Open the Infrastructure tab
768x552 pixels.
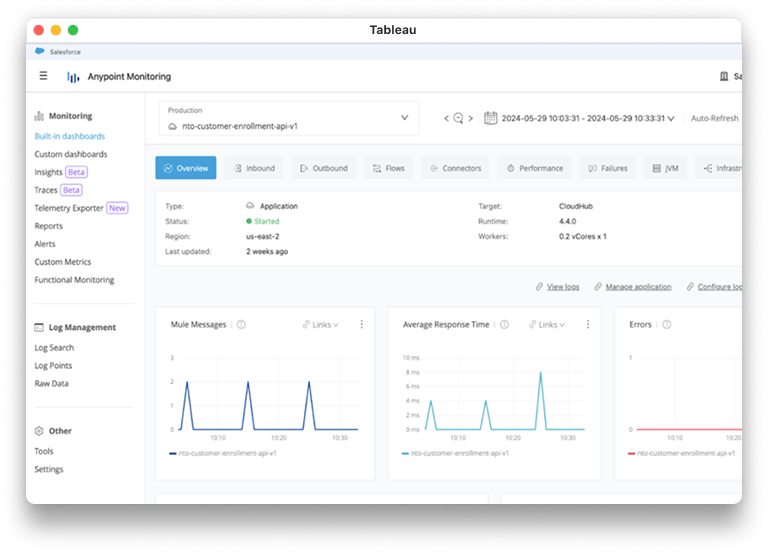coord(719,168)
